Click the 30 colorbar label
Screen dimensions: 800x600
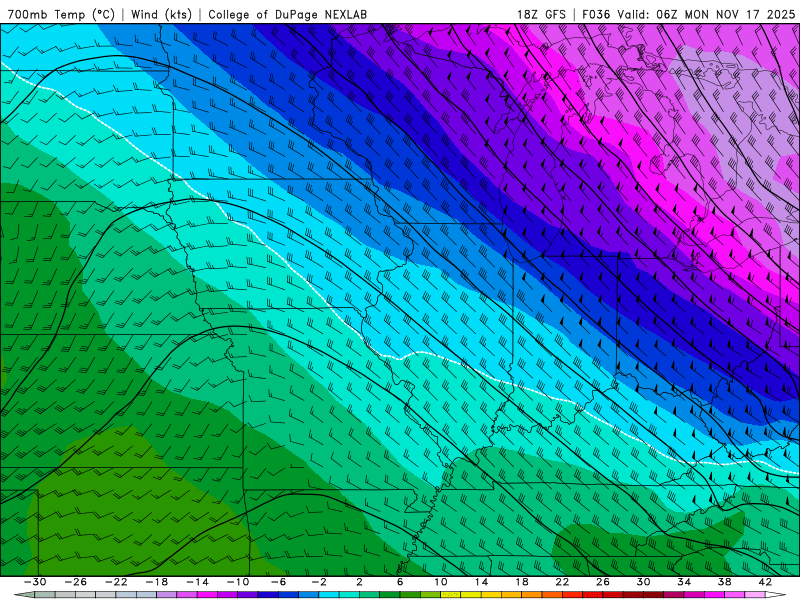[x=643, y=582]
